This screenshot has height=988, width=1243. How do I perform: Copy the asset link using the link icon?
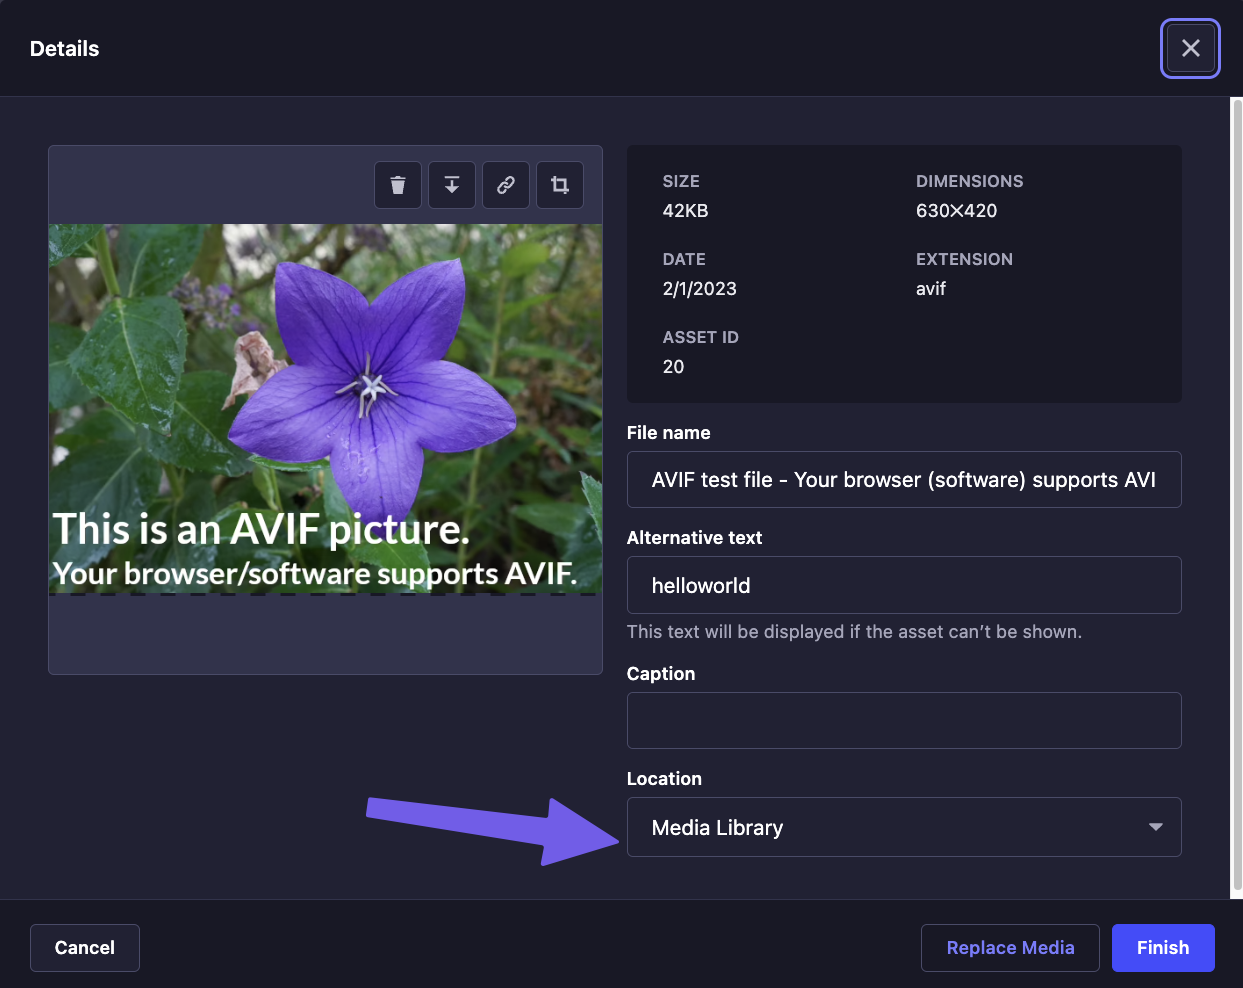coord(506,185)
